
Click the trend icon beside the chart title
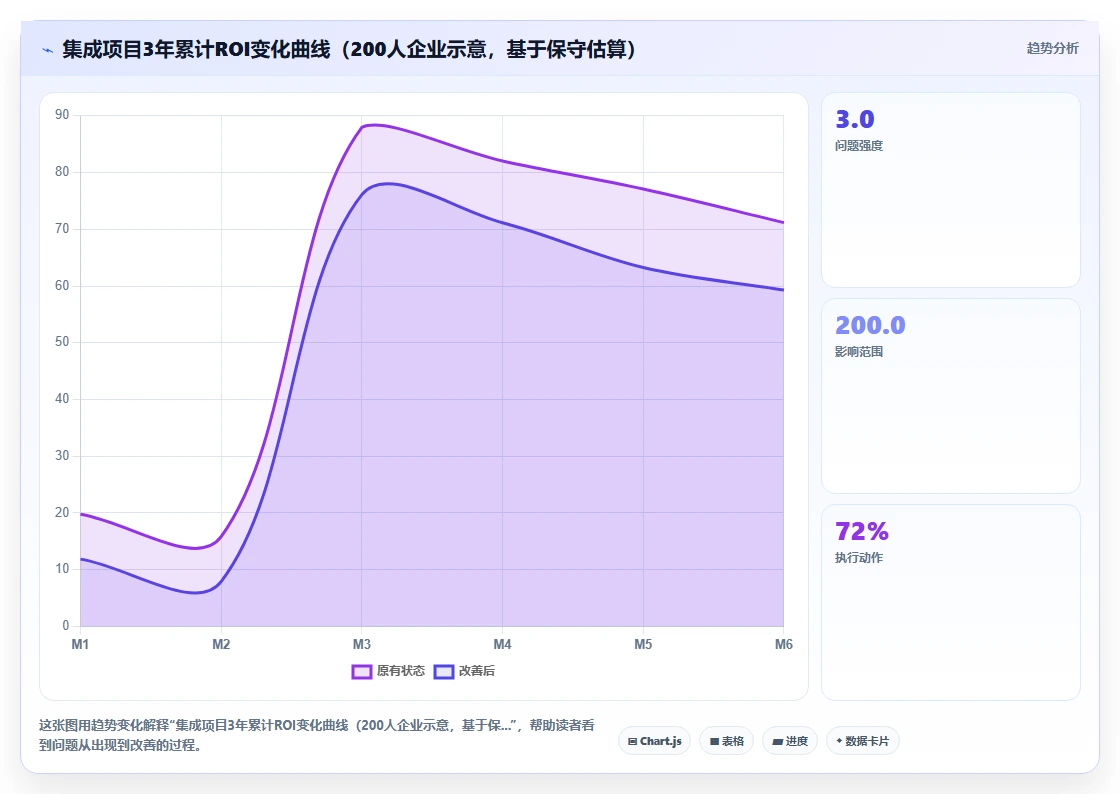48,50
